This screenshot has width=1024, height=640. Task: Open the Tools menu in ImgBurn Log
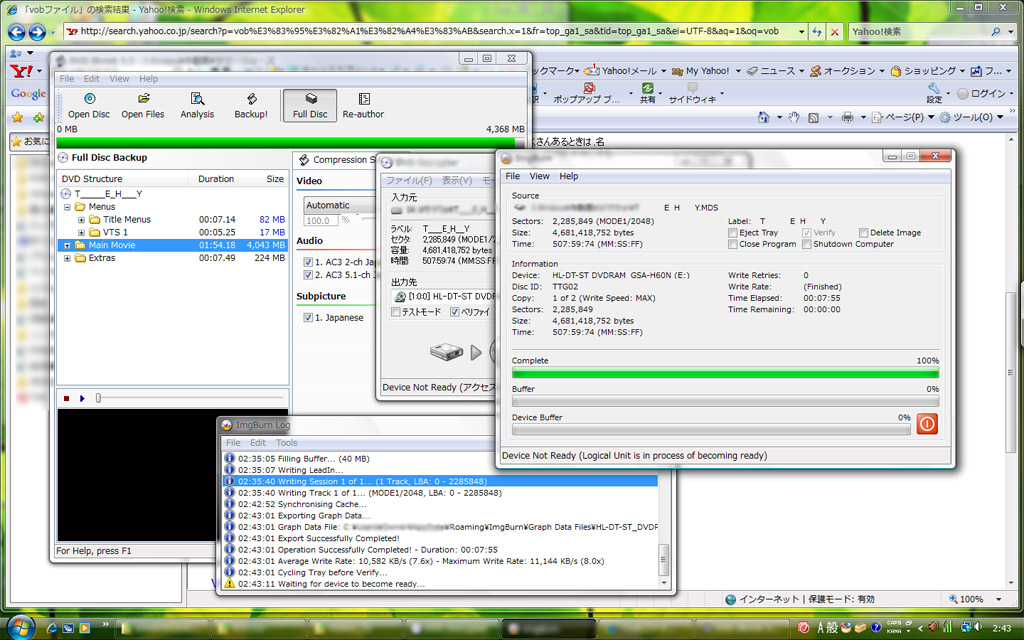click(287, 442)
